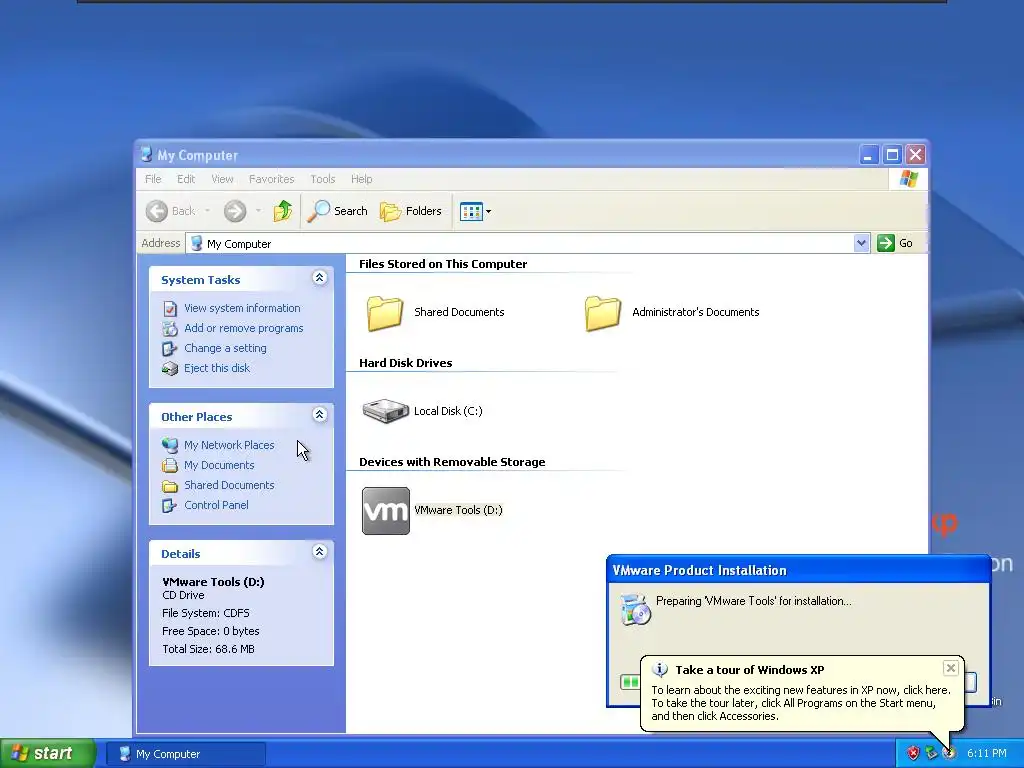Open the View menu
Screen dimensions: 1024x768
222,179
